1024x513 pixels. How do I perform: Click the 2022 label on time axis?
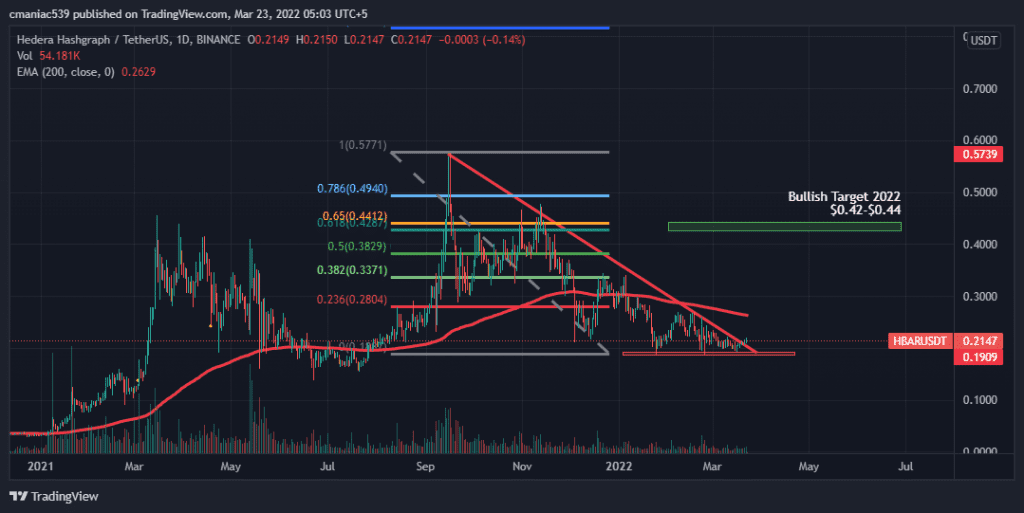pyautogui.click(x=618, y=466)
